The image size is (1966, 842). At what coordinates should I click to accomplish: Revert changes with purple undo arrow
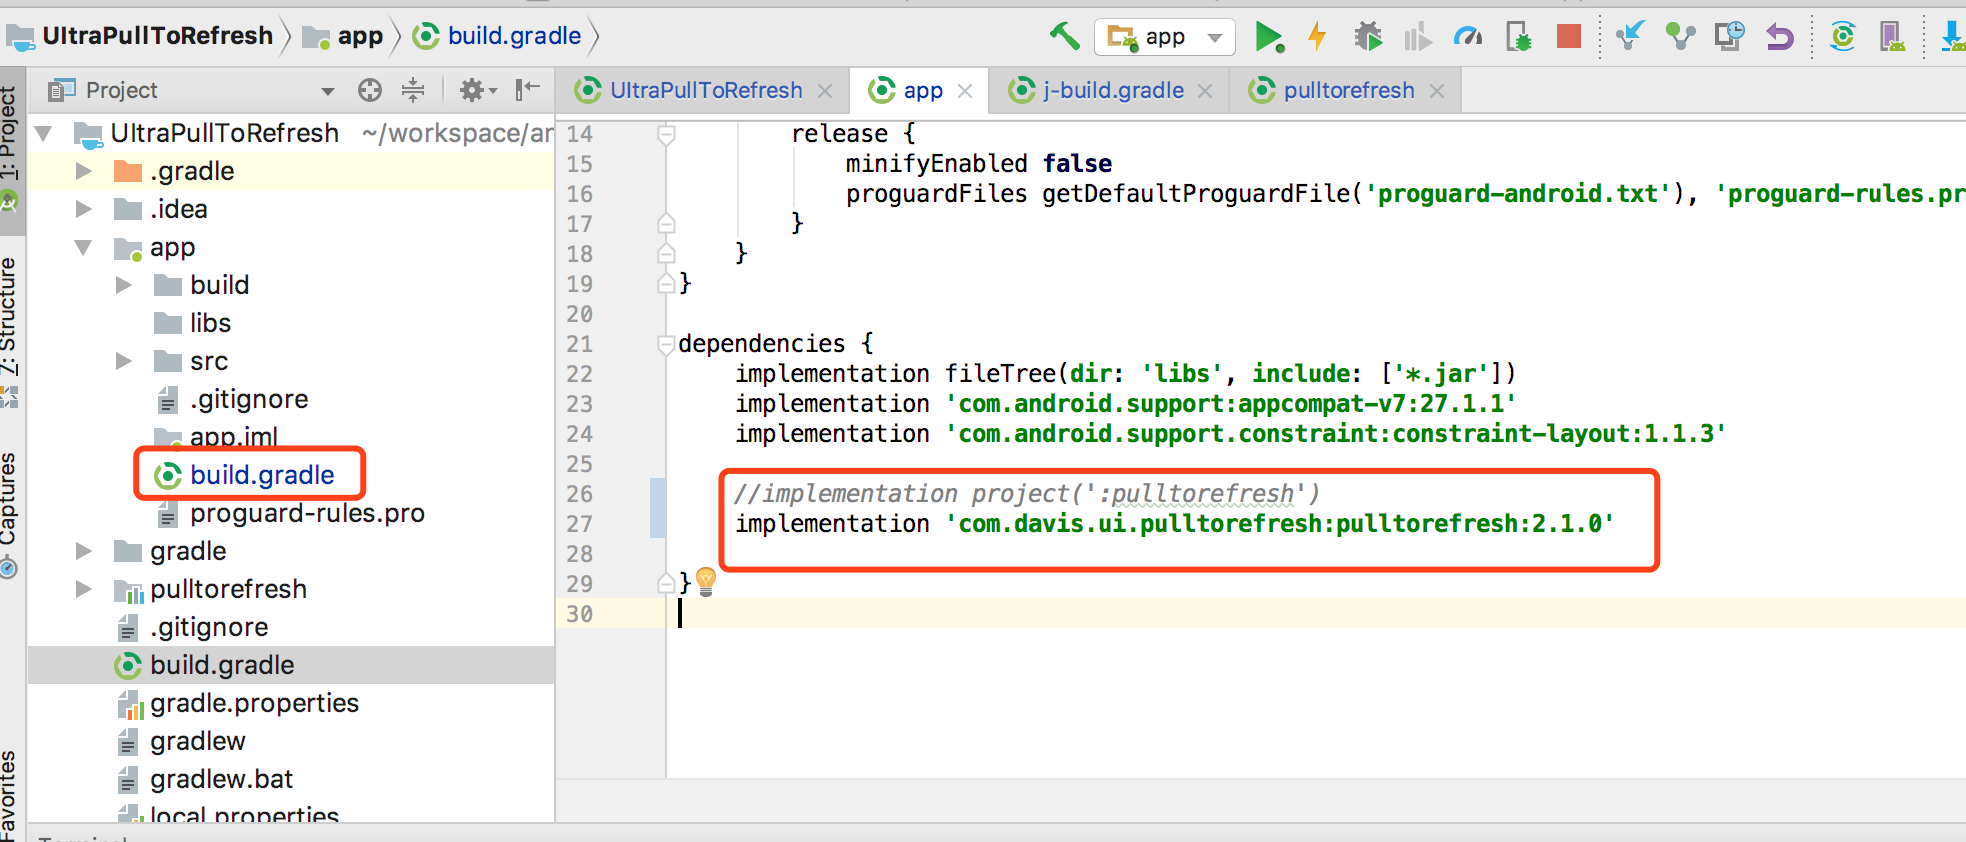[1780, 37]
